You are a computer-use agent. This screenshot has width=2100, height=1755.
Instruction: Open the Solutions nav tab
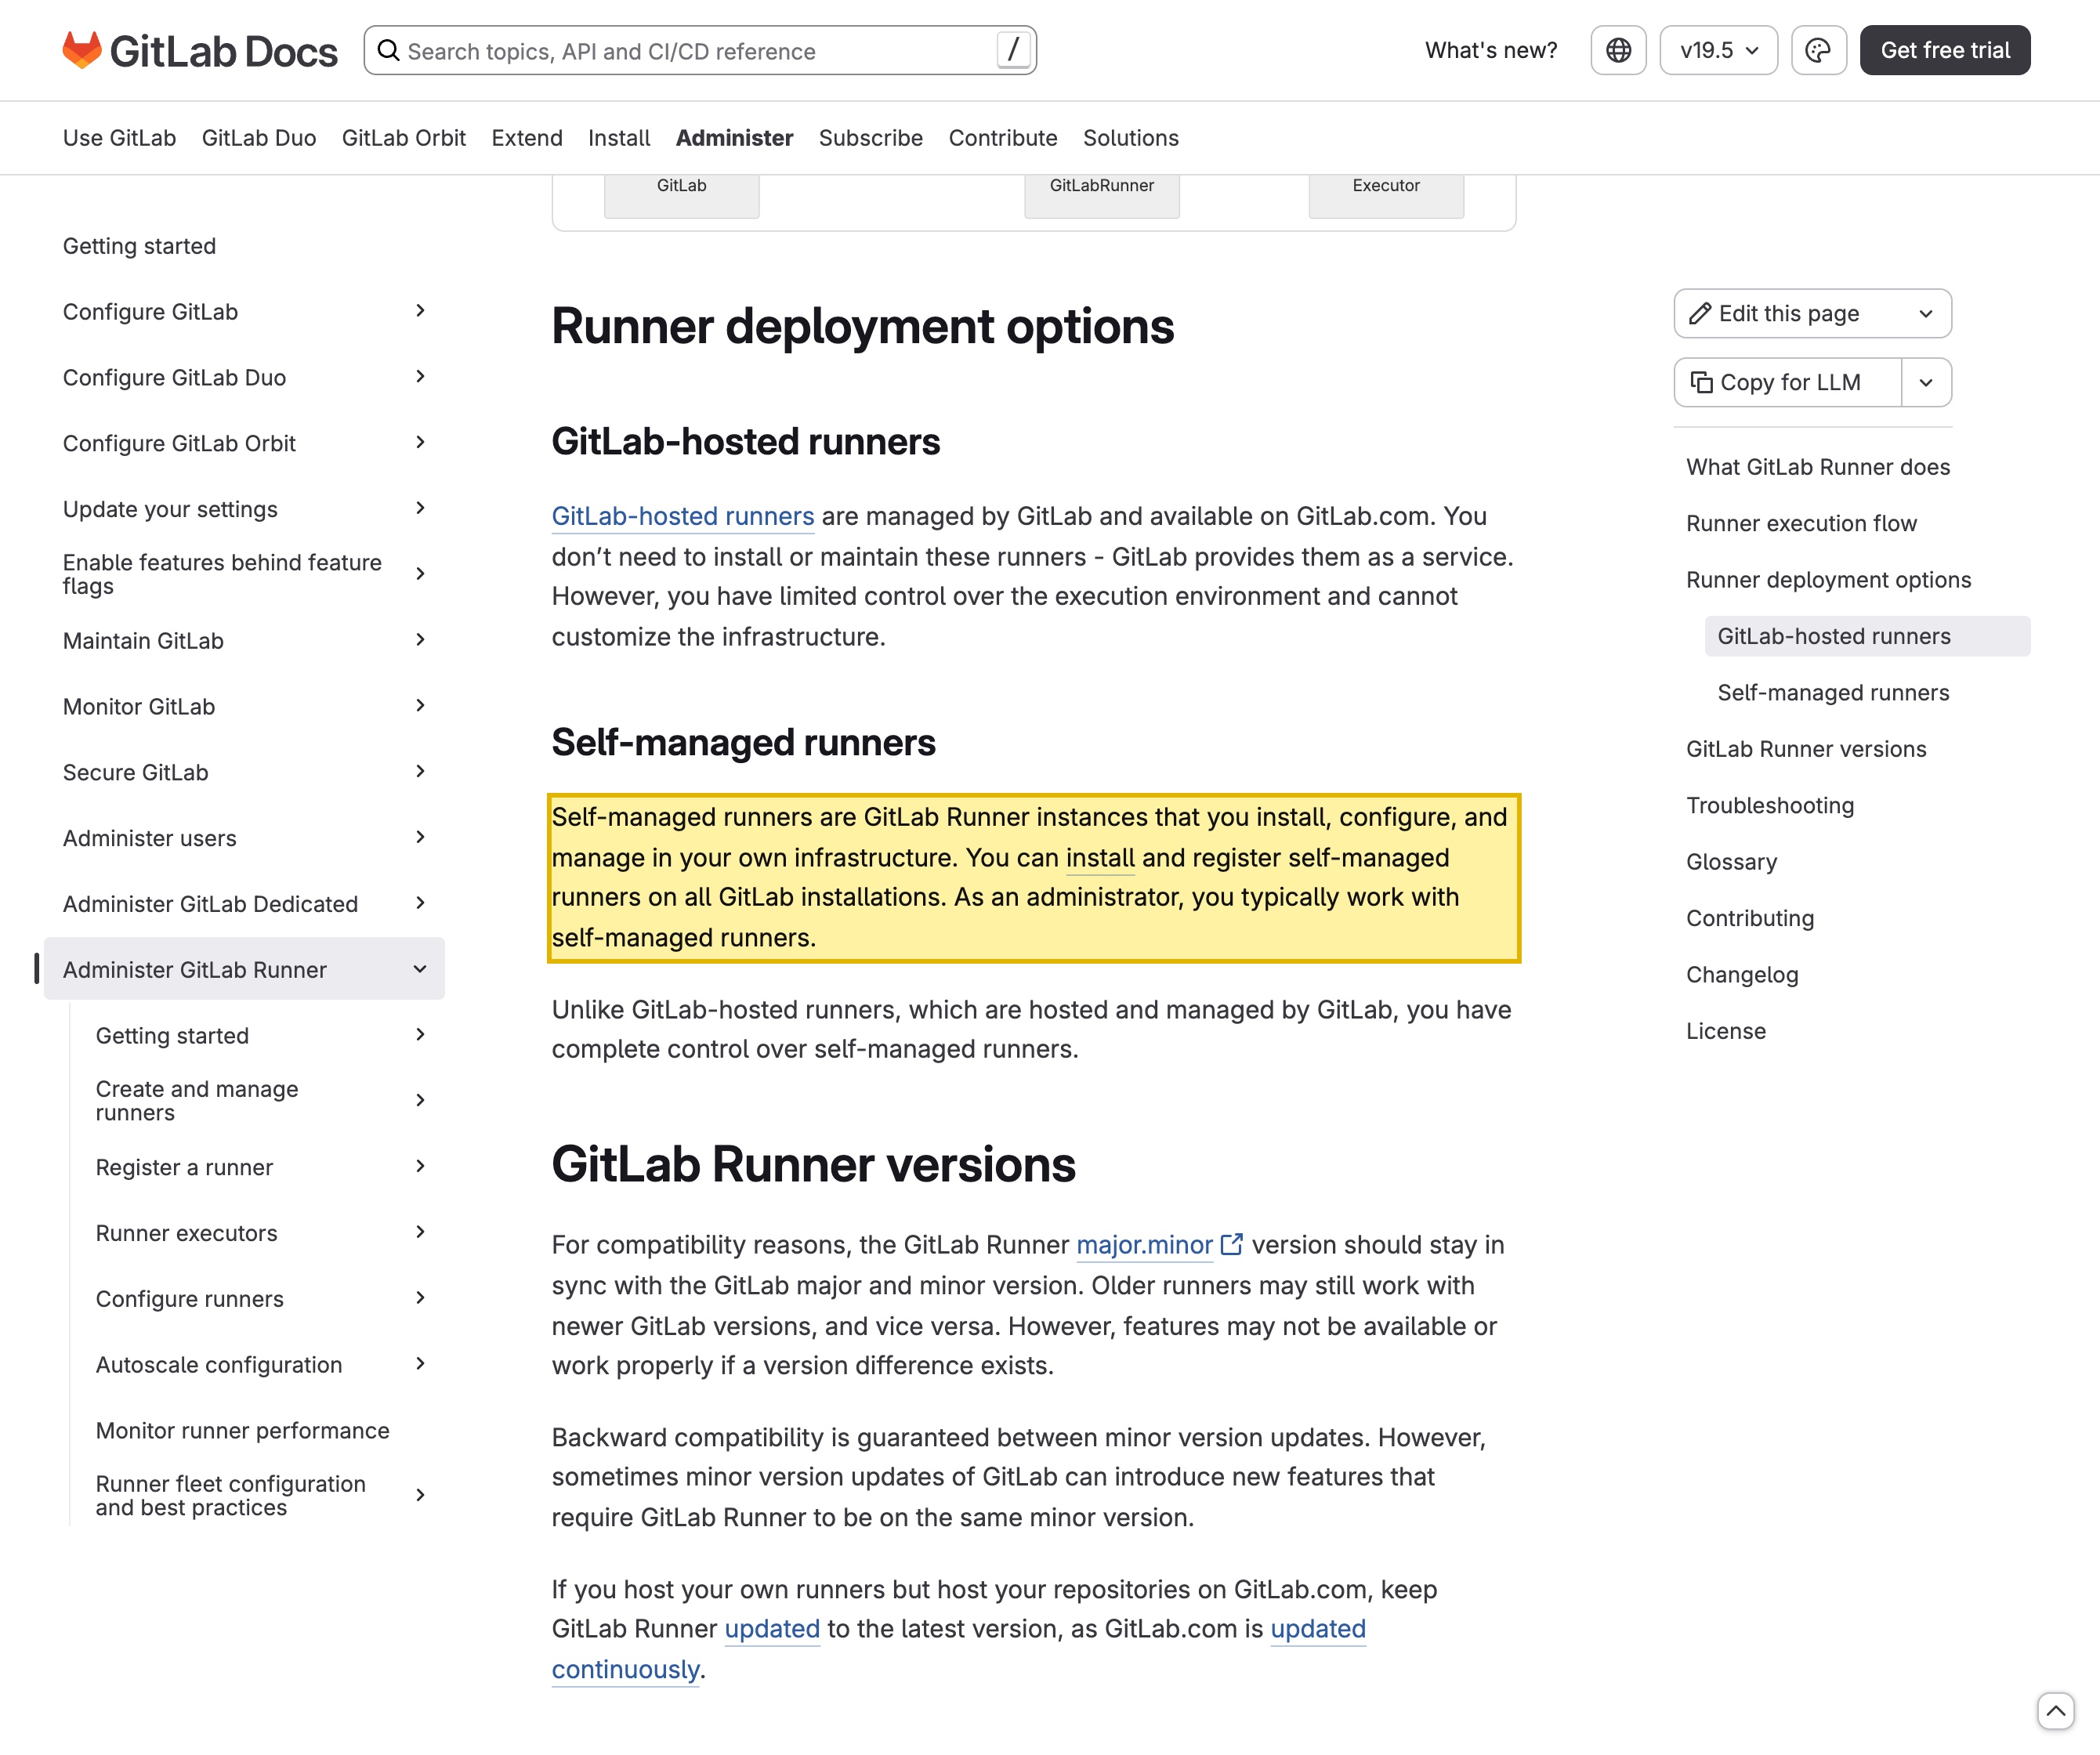coord(1131,138)
